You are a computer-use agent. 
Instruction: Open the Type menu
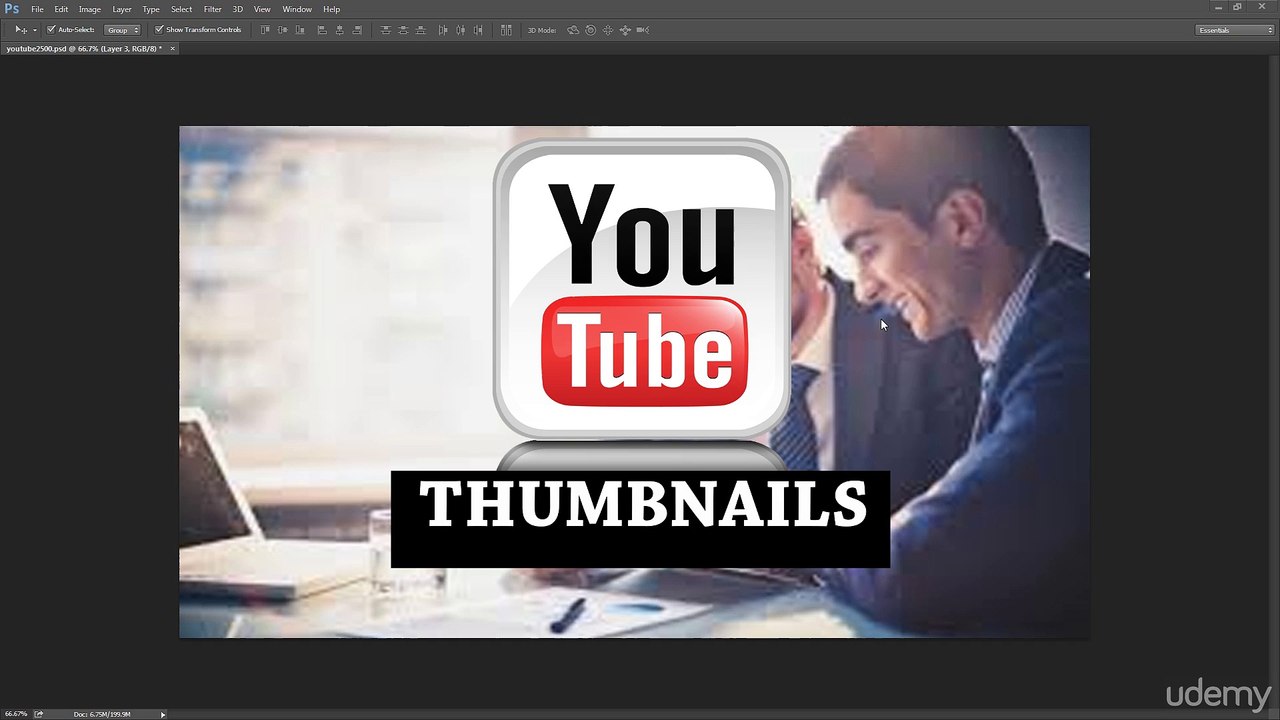pyautogui.click(x=151, y=9)
